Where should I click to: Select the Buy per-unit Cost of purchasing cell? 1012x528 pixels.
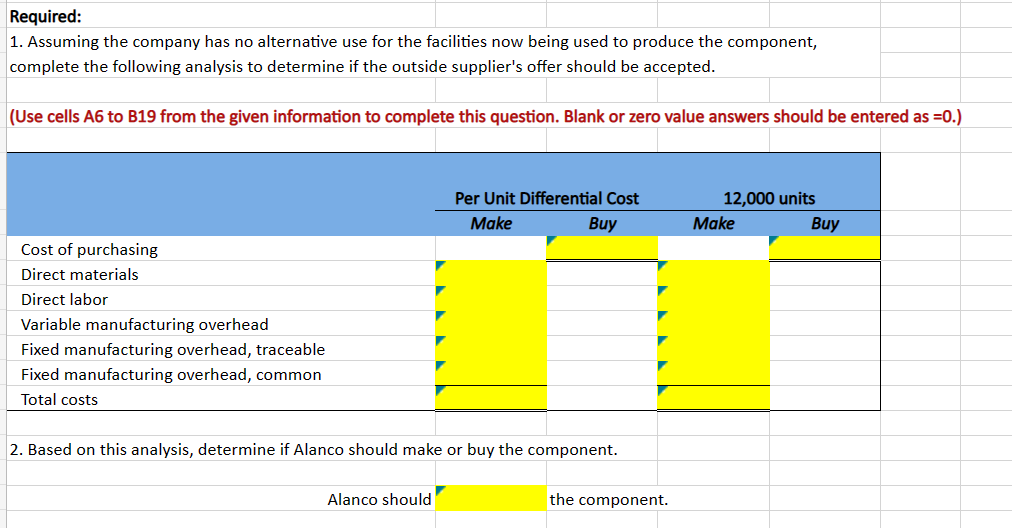pyautogui.click(x=602, y=249)
